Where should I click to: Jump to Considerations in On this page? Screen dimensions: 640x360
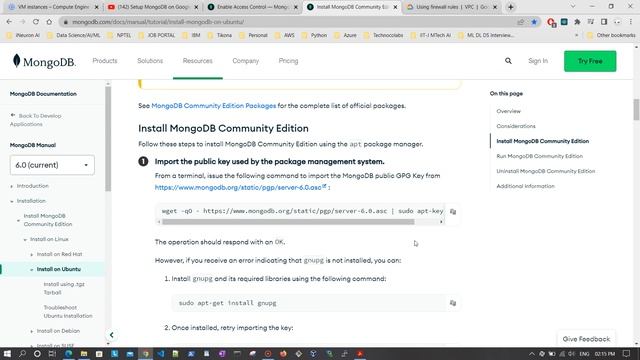pos(516,126)
